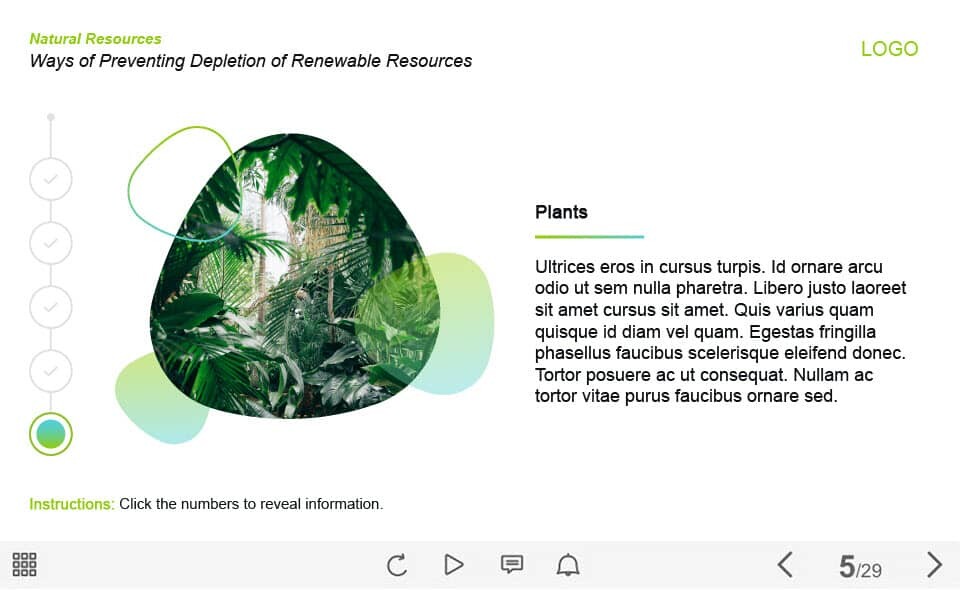Viewport: 960px width, 590px height.
Task: Select the third checked step circle
Action: pyautogui.click(x=51, y=307)
